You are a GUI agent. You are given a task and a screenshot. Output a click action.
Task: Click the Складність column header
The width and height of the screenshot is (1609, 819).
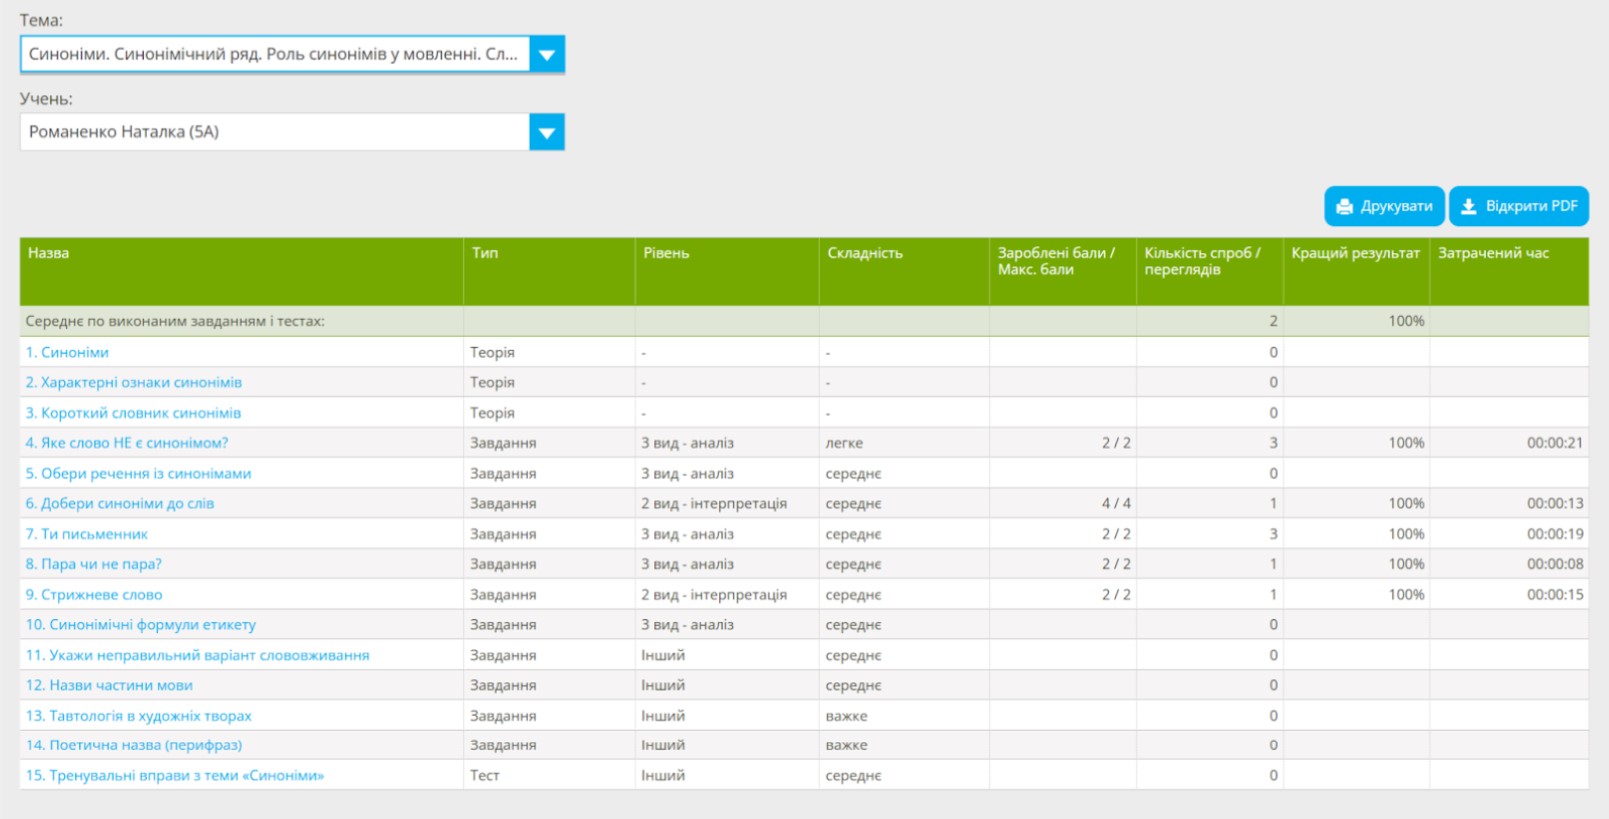coord(865,253)
